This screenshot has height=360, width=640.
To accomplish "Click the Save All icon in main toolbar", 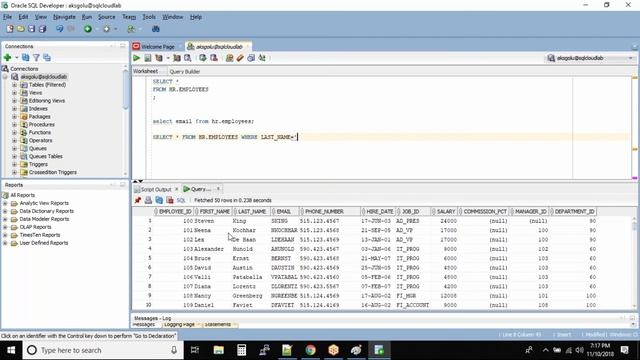I will (42, 29).
